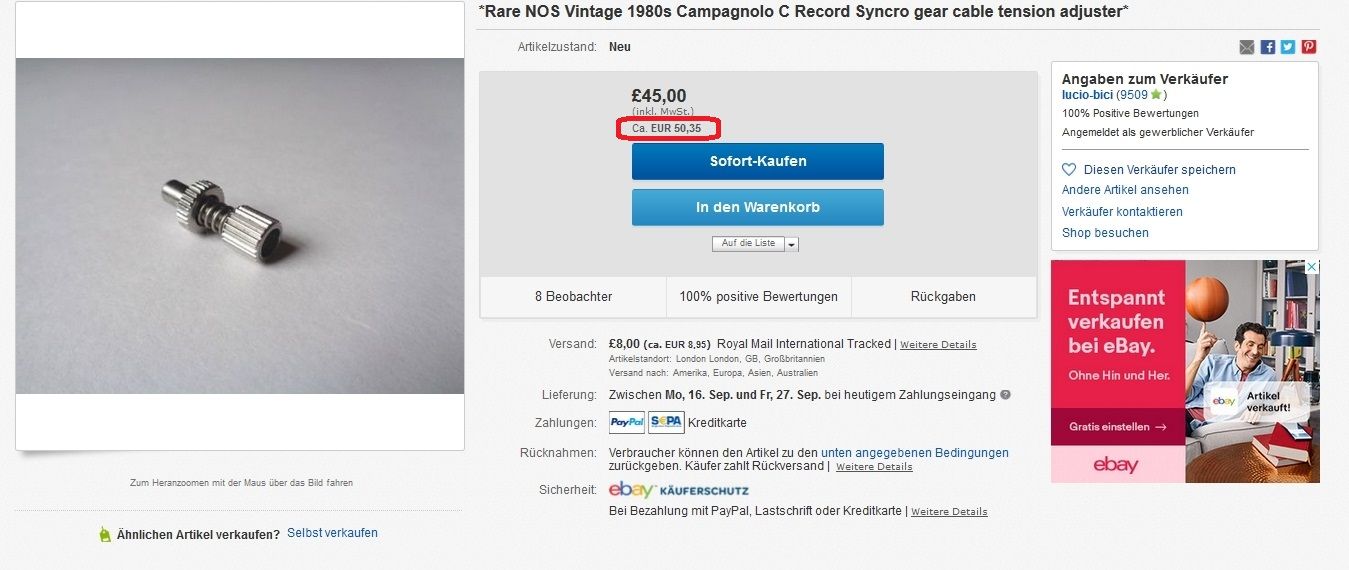Click the product image of cable adjuster
Viewport: 1349px width, 570px height.
pos(240,226)
